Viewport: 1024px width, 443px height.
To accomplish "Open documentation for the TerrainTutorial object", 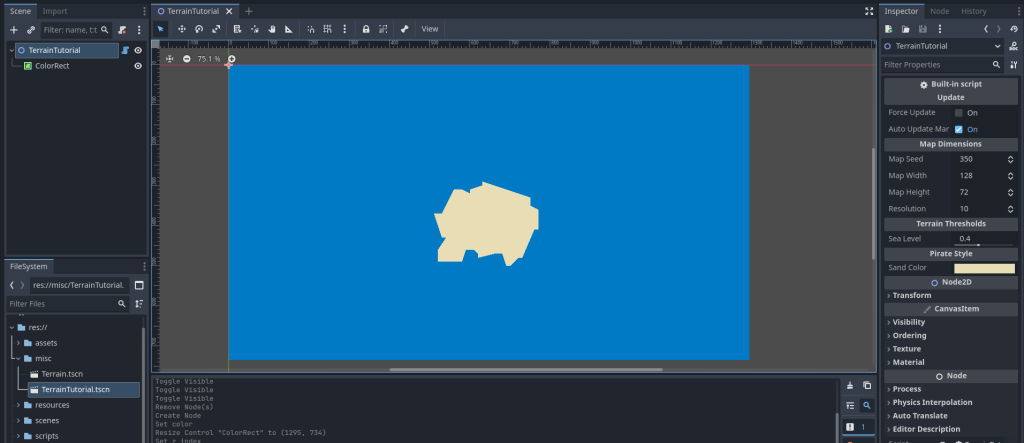I will (1013, 46).
